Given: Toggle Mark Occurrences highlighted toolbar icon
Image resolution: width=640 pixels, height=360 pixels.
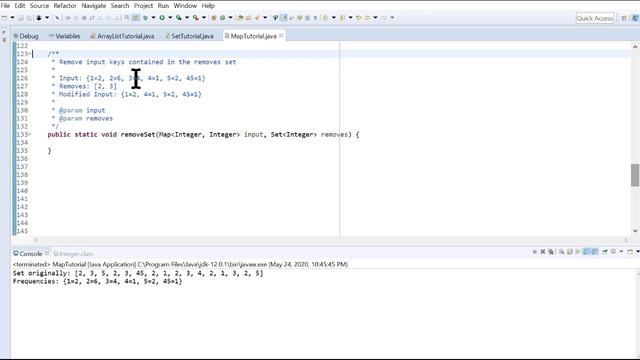Looking at the screenshot, I should (284, 18).
